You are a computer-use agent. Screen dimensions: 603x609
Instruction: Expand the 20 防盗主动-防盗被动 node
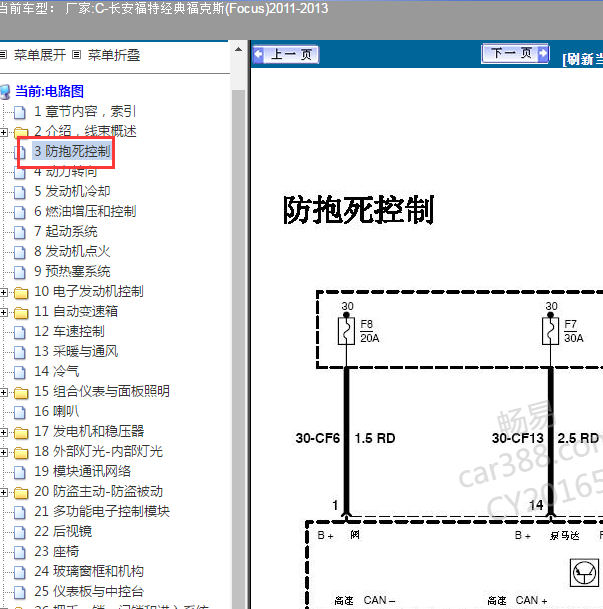[3, 492]
